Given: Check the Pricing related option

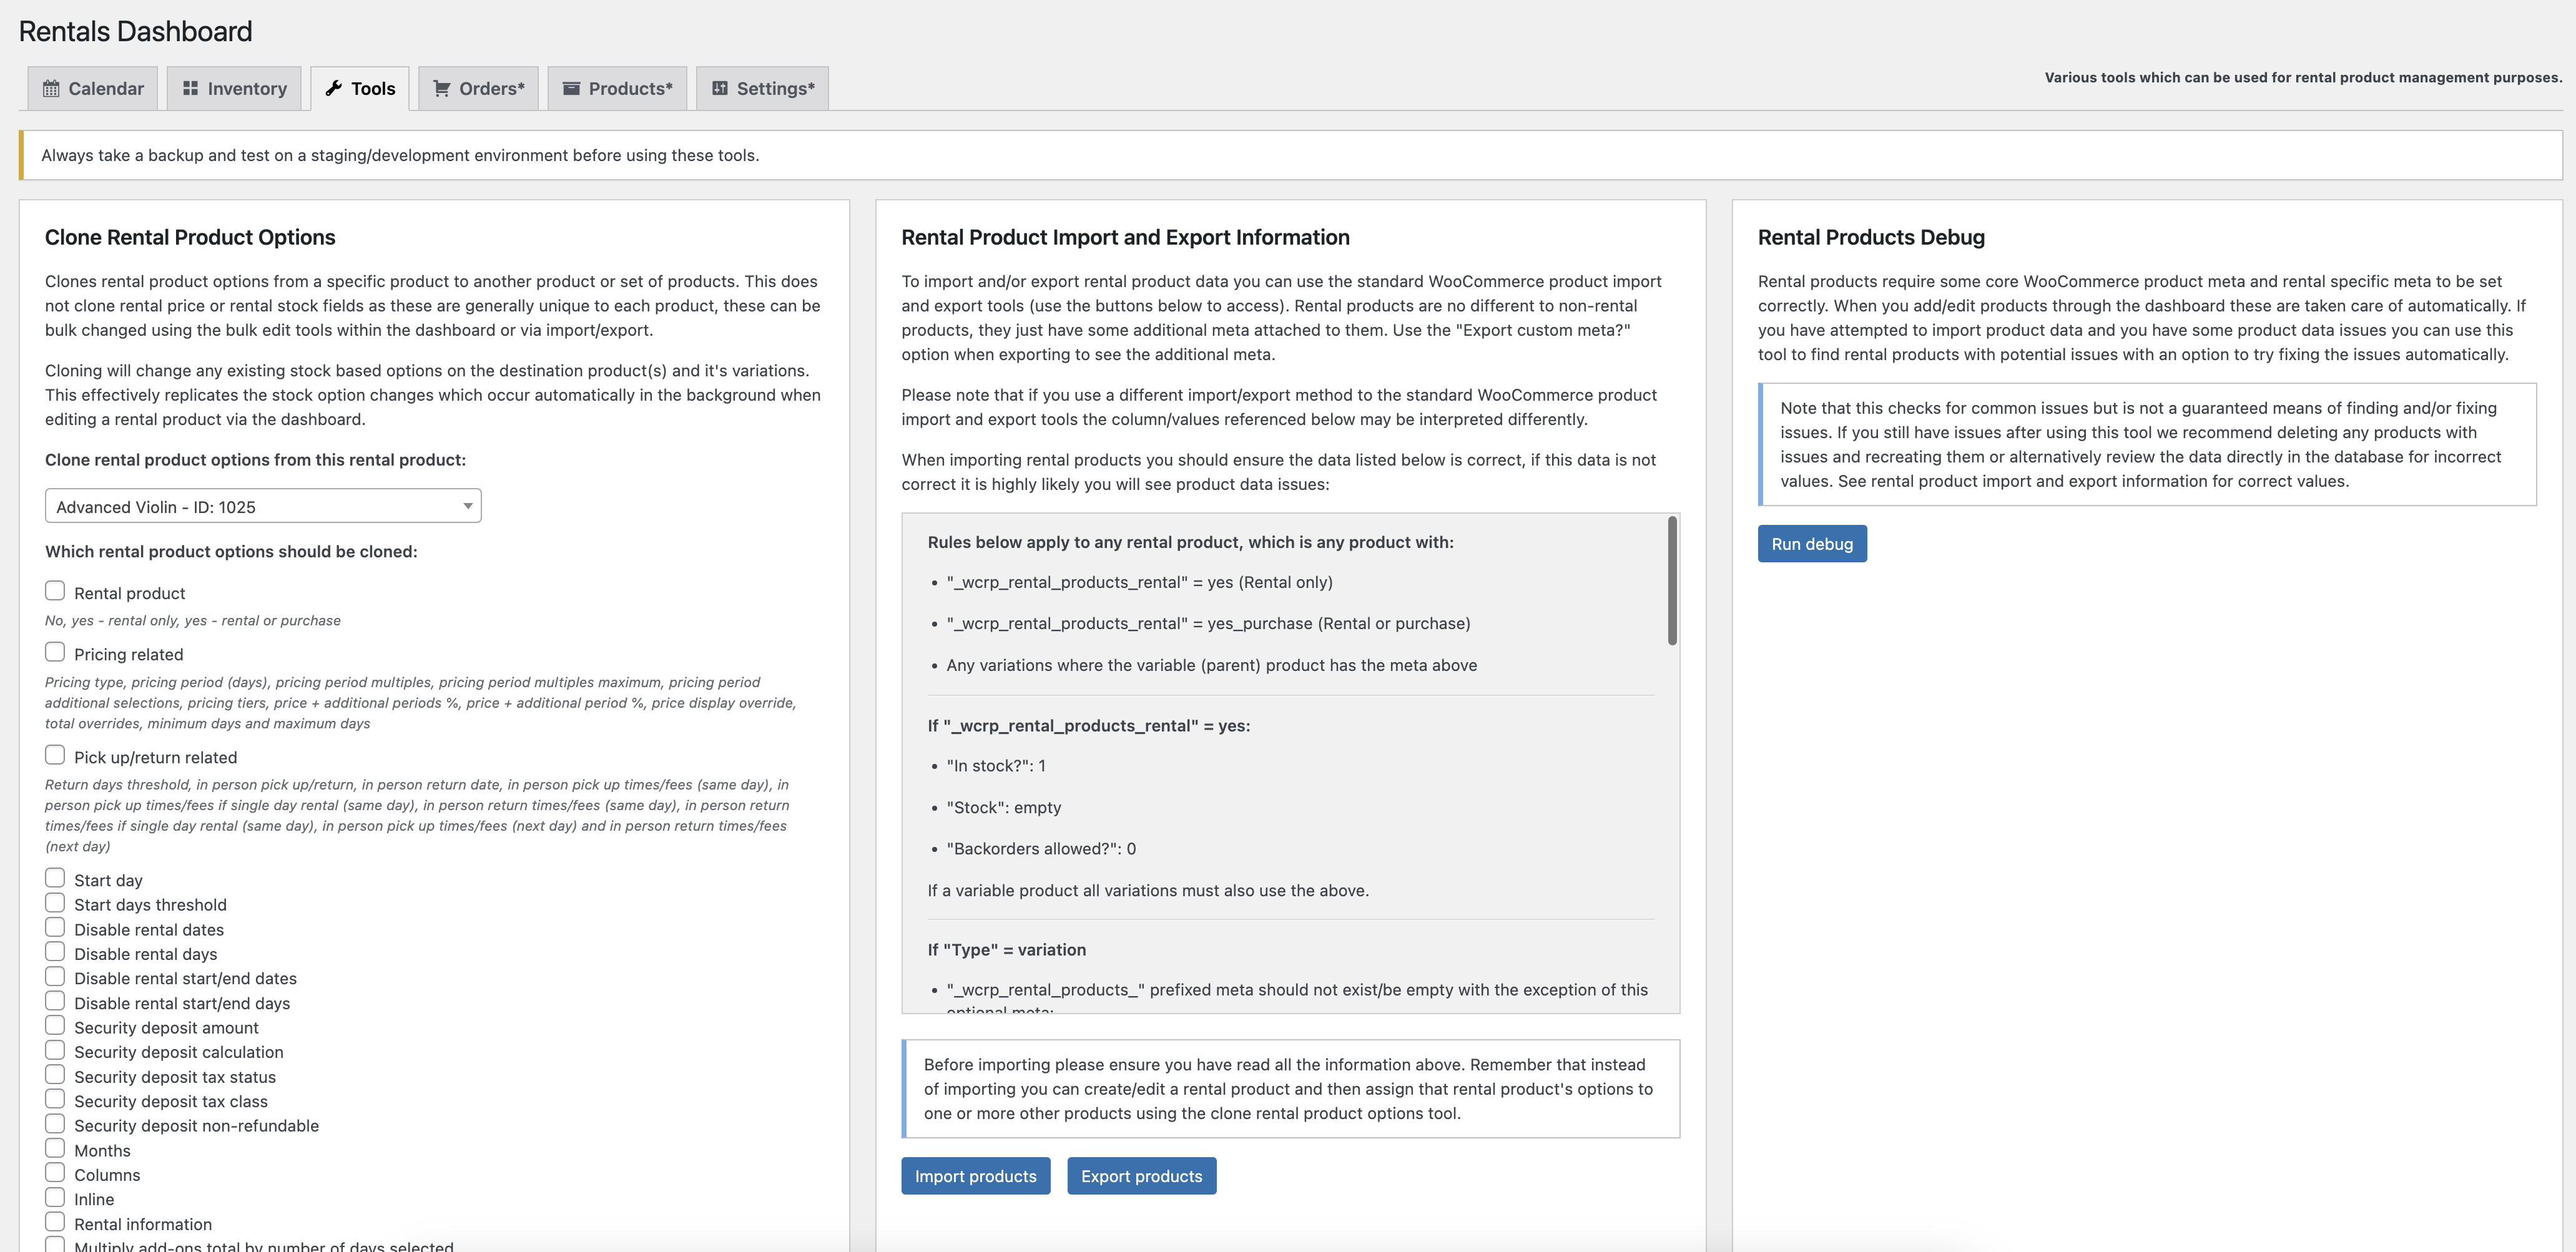Looking at the screenshot, I should [x=55, y=652].
